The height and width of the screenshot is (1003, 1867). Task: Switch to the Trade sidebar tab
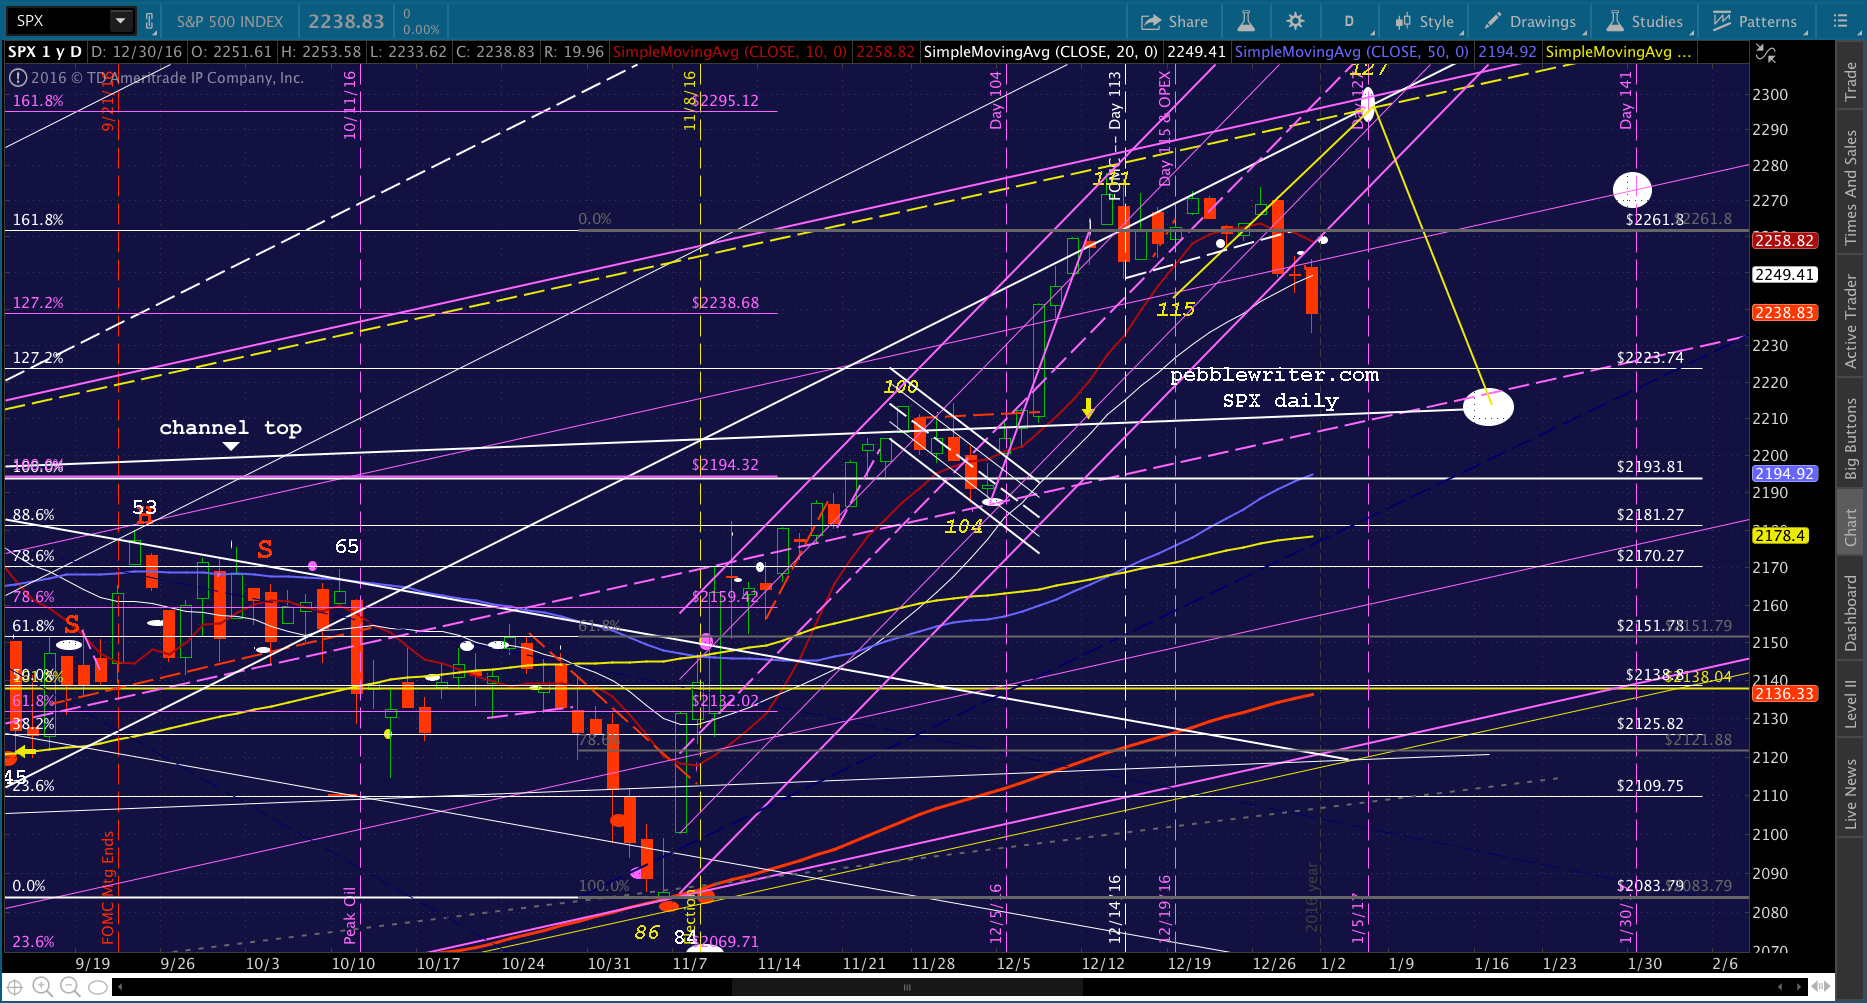point(1851,81)
